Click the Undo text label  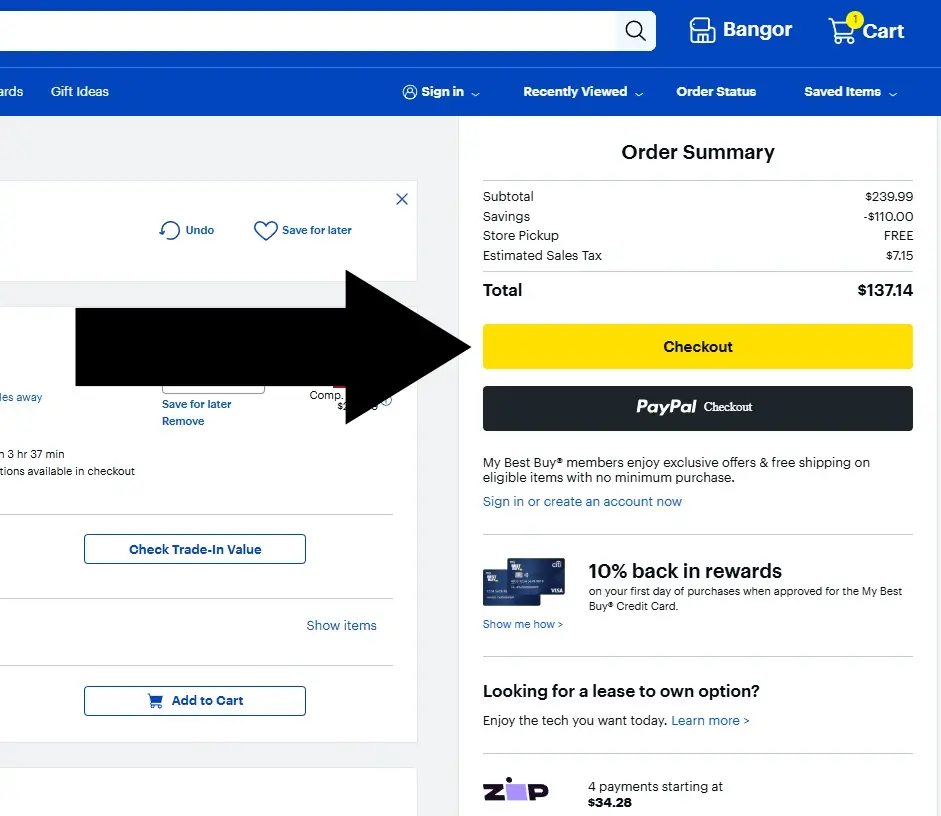pos(200,230)
